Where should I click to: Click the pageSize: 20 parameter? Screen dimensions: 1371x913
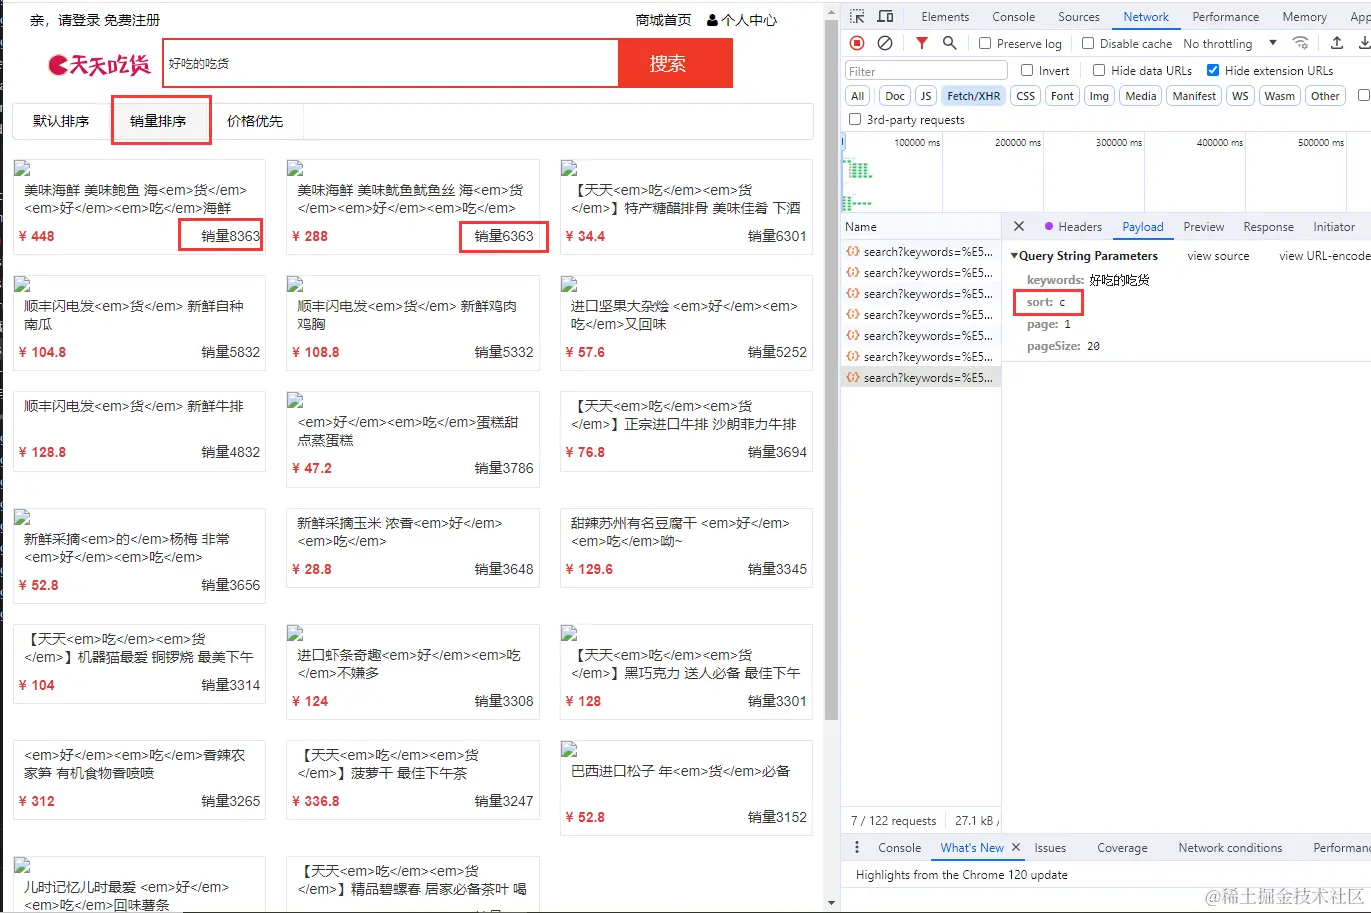pos(1063,346)
